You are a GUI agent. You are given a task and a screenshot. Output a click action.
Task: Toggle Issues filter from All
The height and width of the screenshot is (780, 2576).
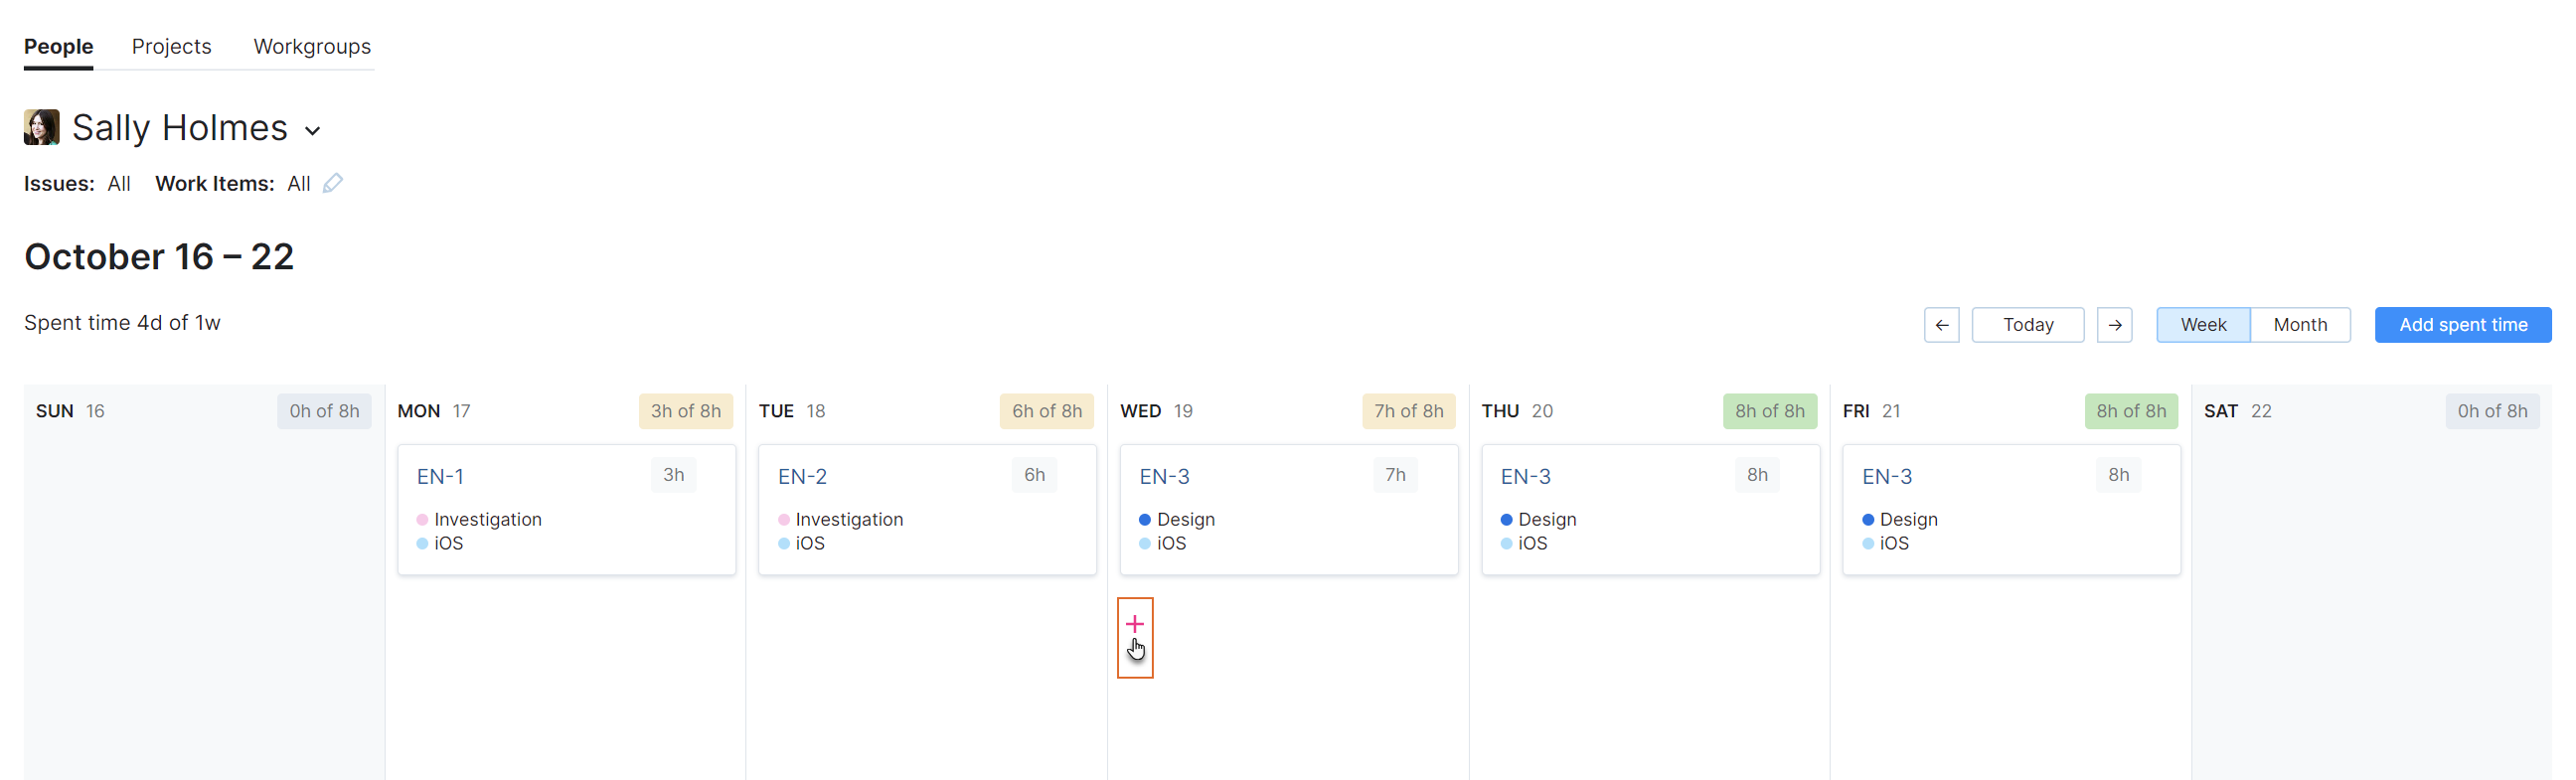pos(119,183)
